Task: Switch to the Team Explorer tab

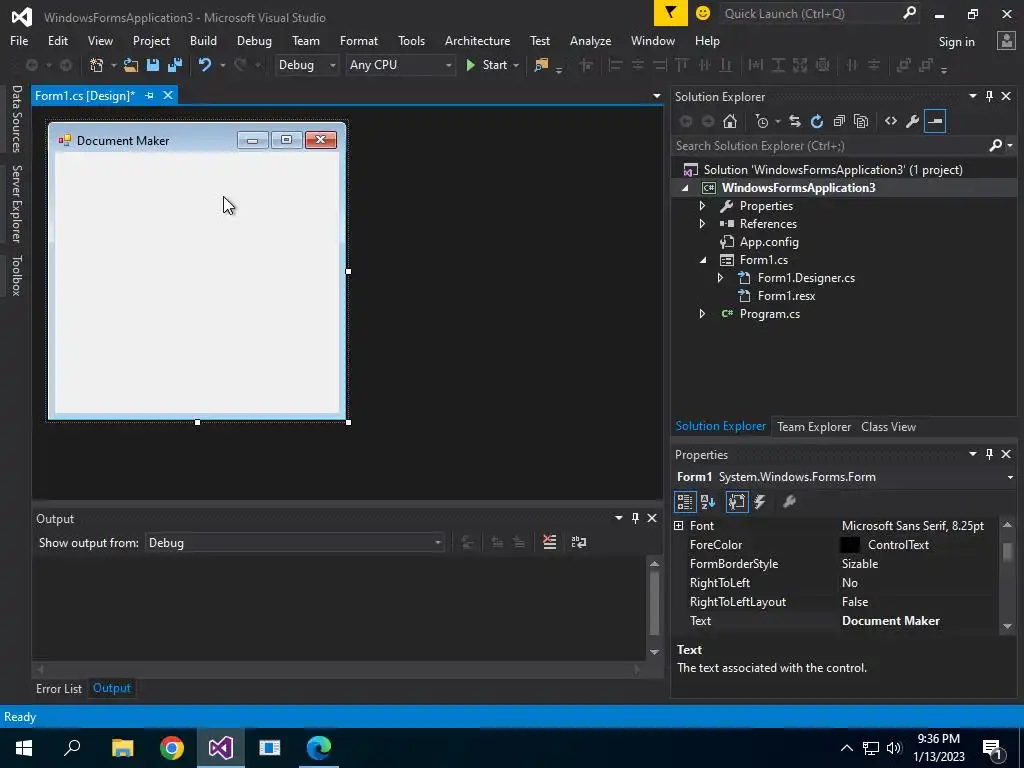Action: (814, 426)
